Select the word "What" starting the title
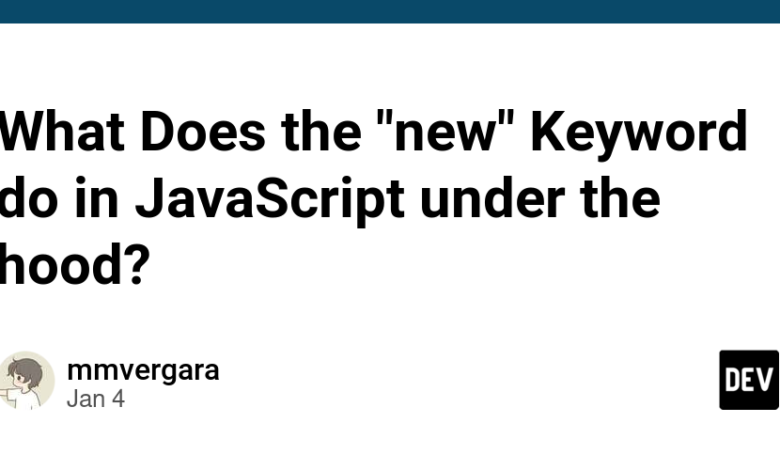 [x=62, y=131]
